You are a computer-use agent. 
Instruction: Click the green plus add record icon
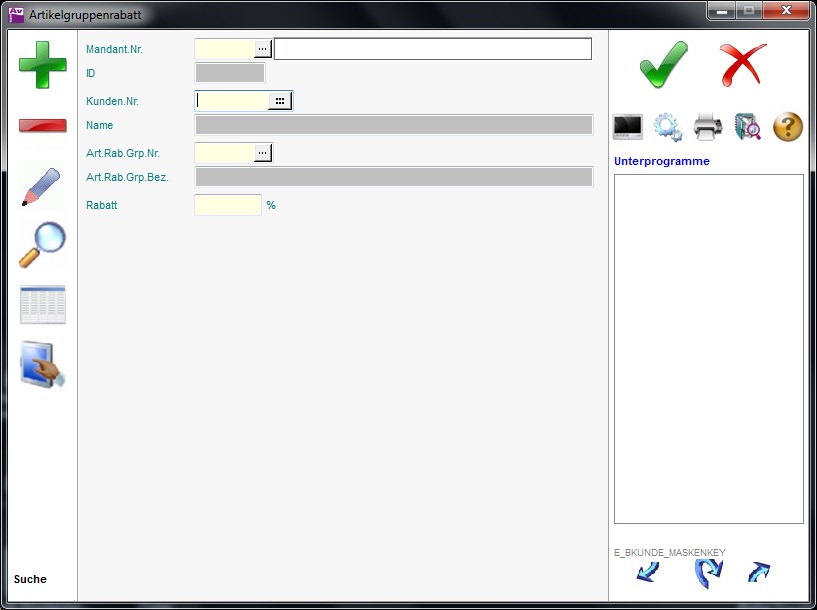[42, 65]
